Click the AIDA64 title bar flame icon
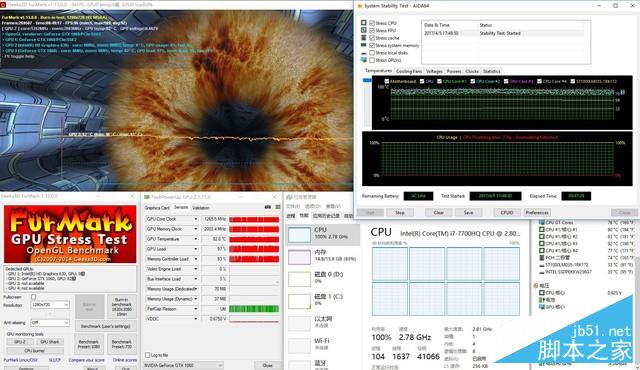This screenshot has height=370, width=640. click(x=360, y=6)
